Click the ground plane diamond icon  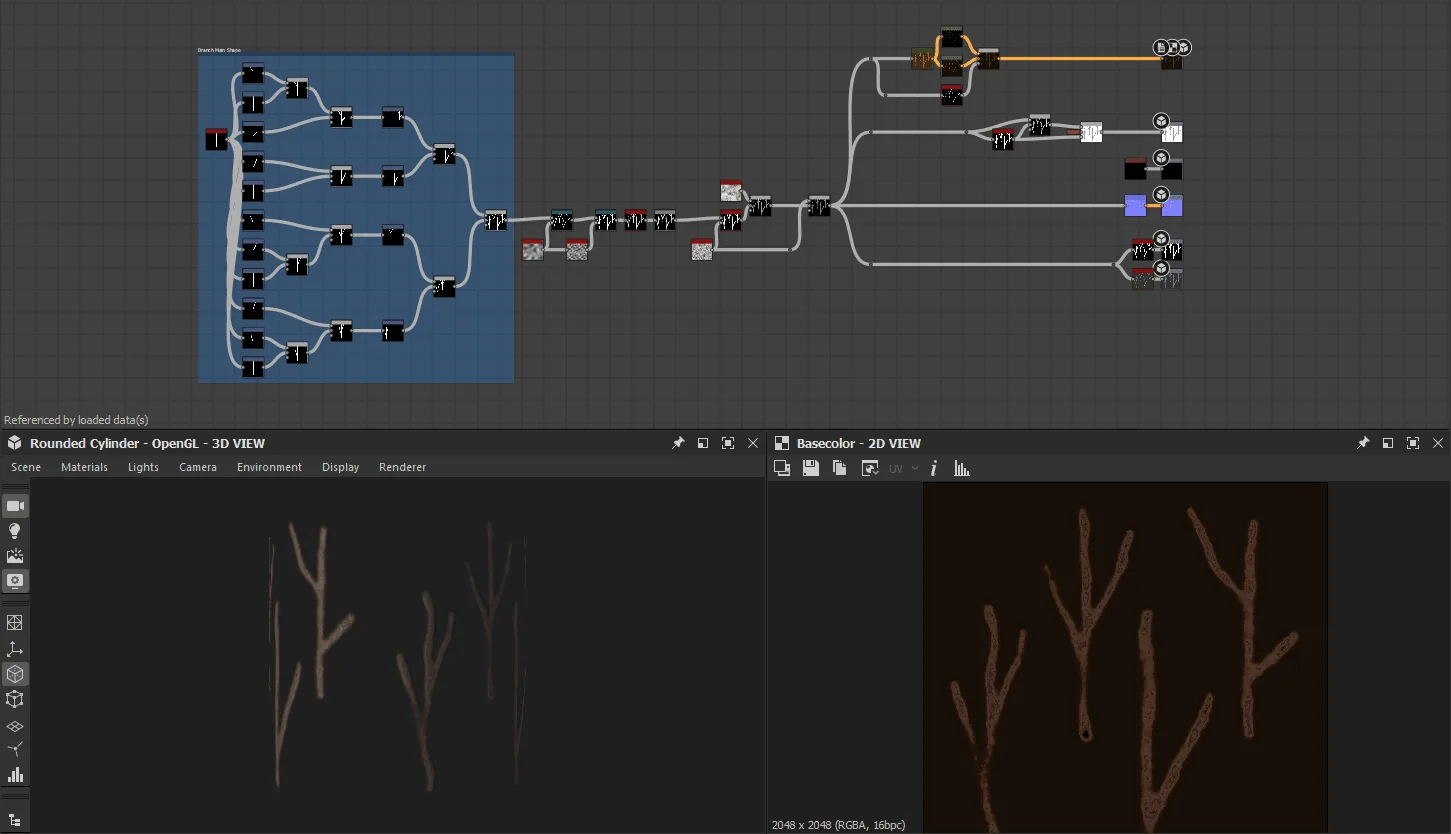click(x=15, y=726)
